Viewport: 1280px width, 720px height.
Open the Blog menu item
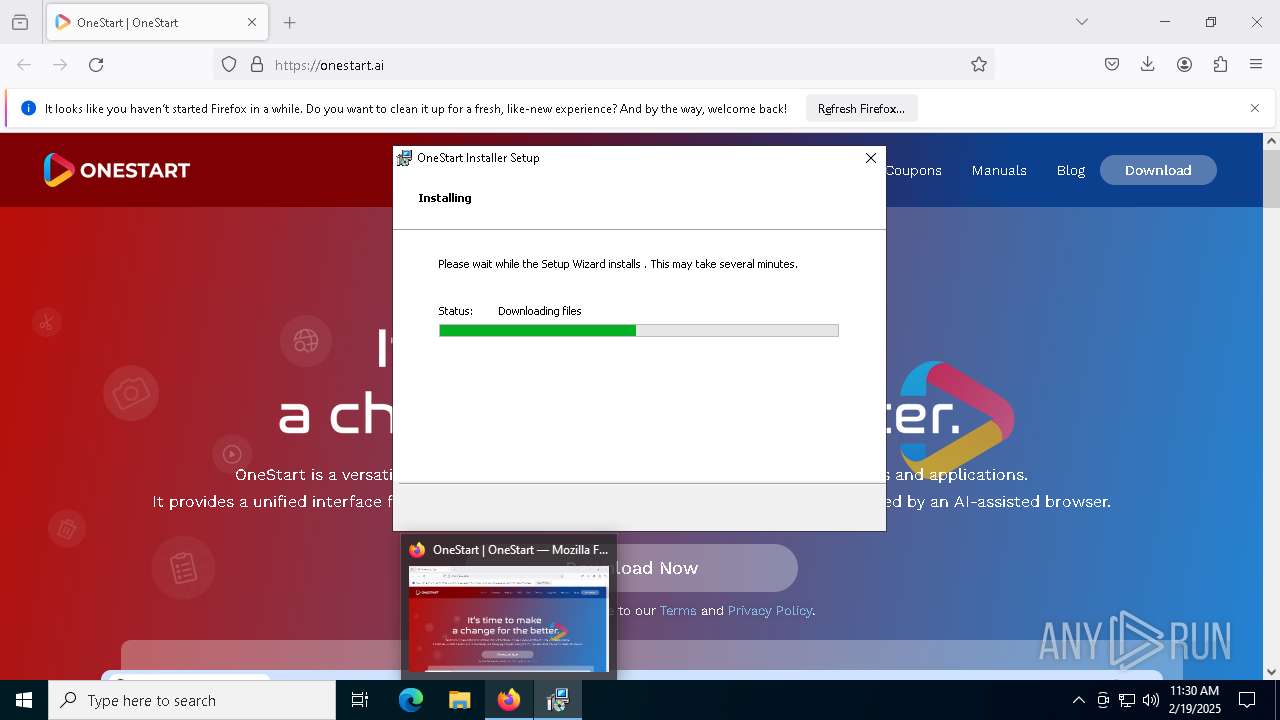tap(1070, 170)
